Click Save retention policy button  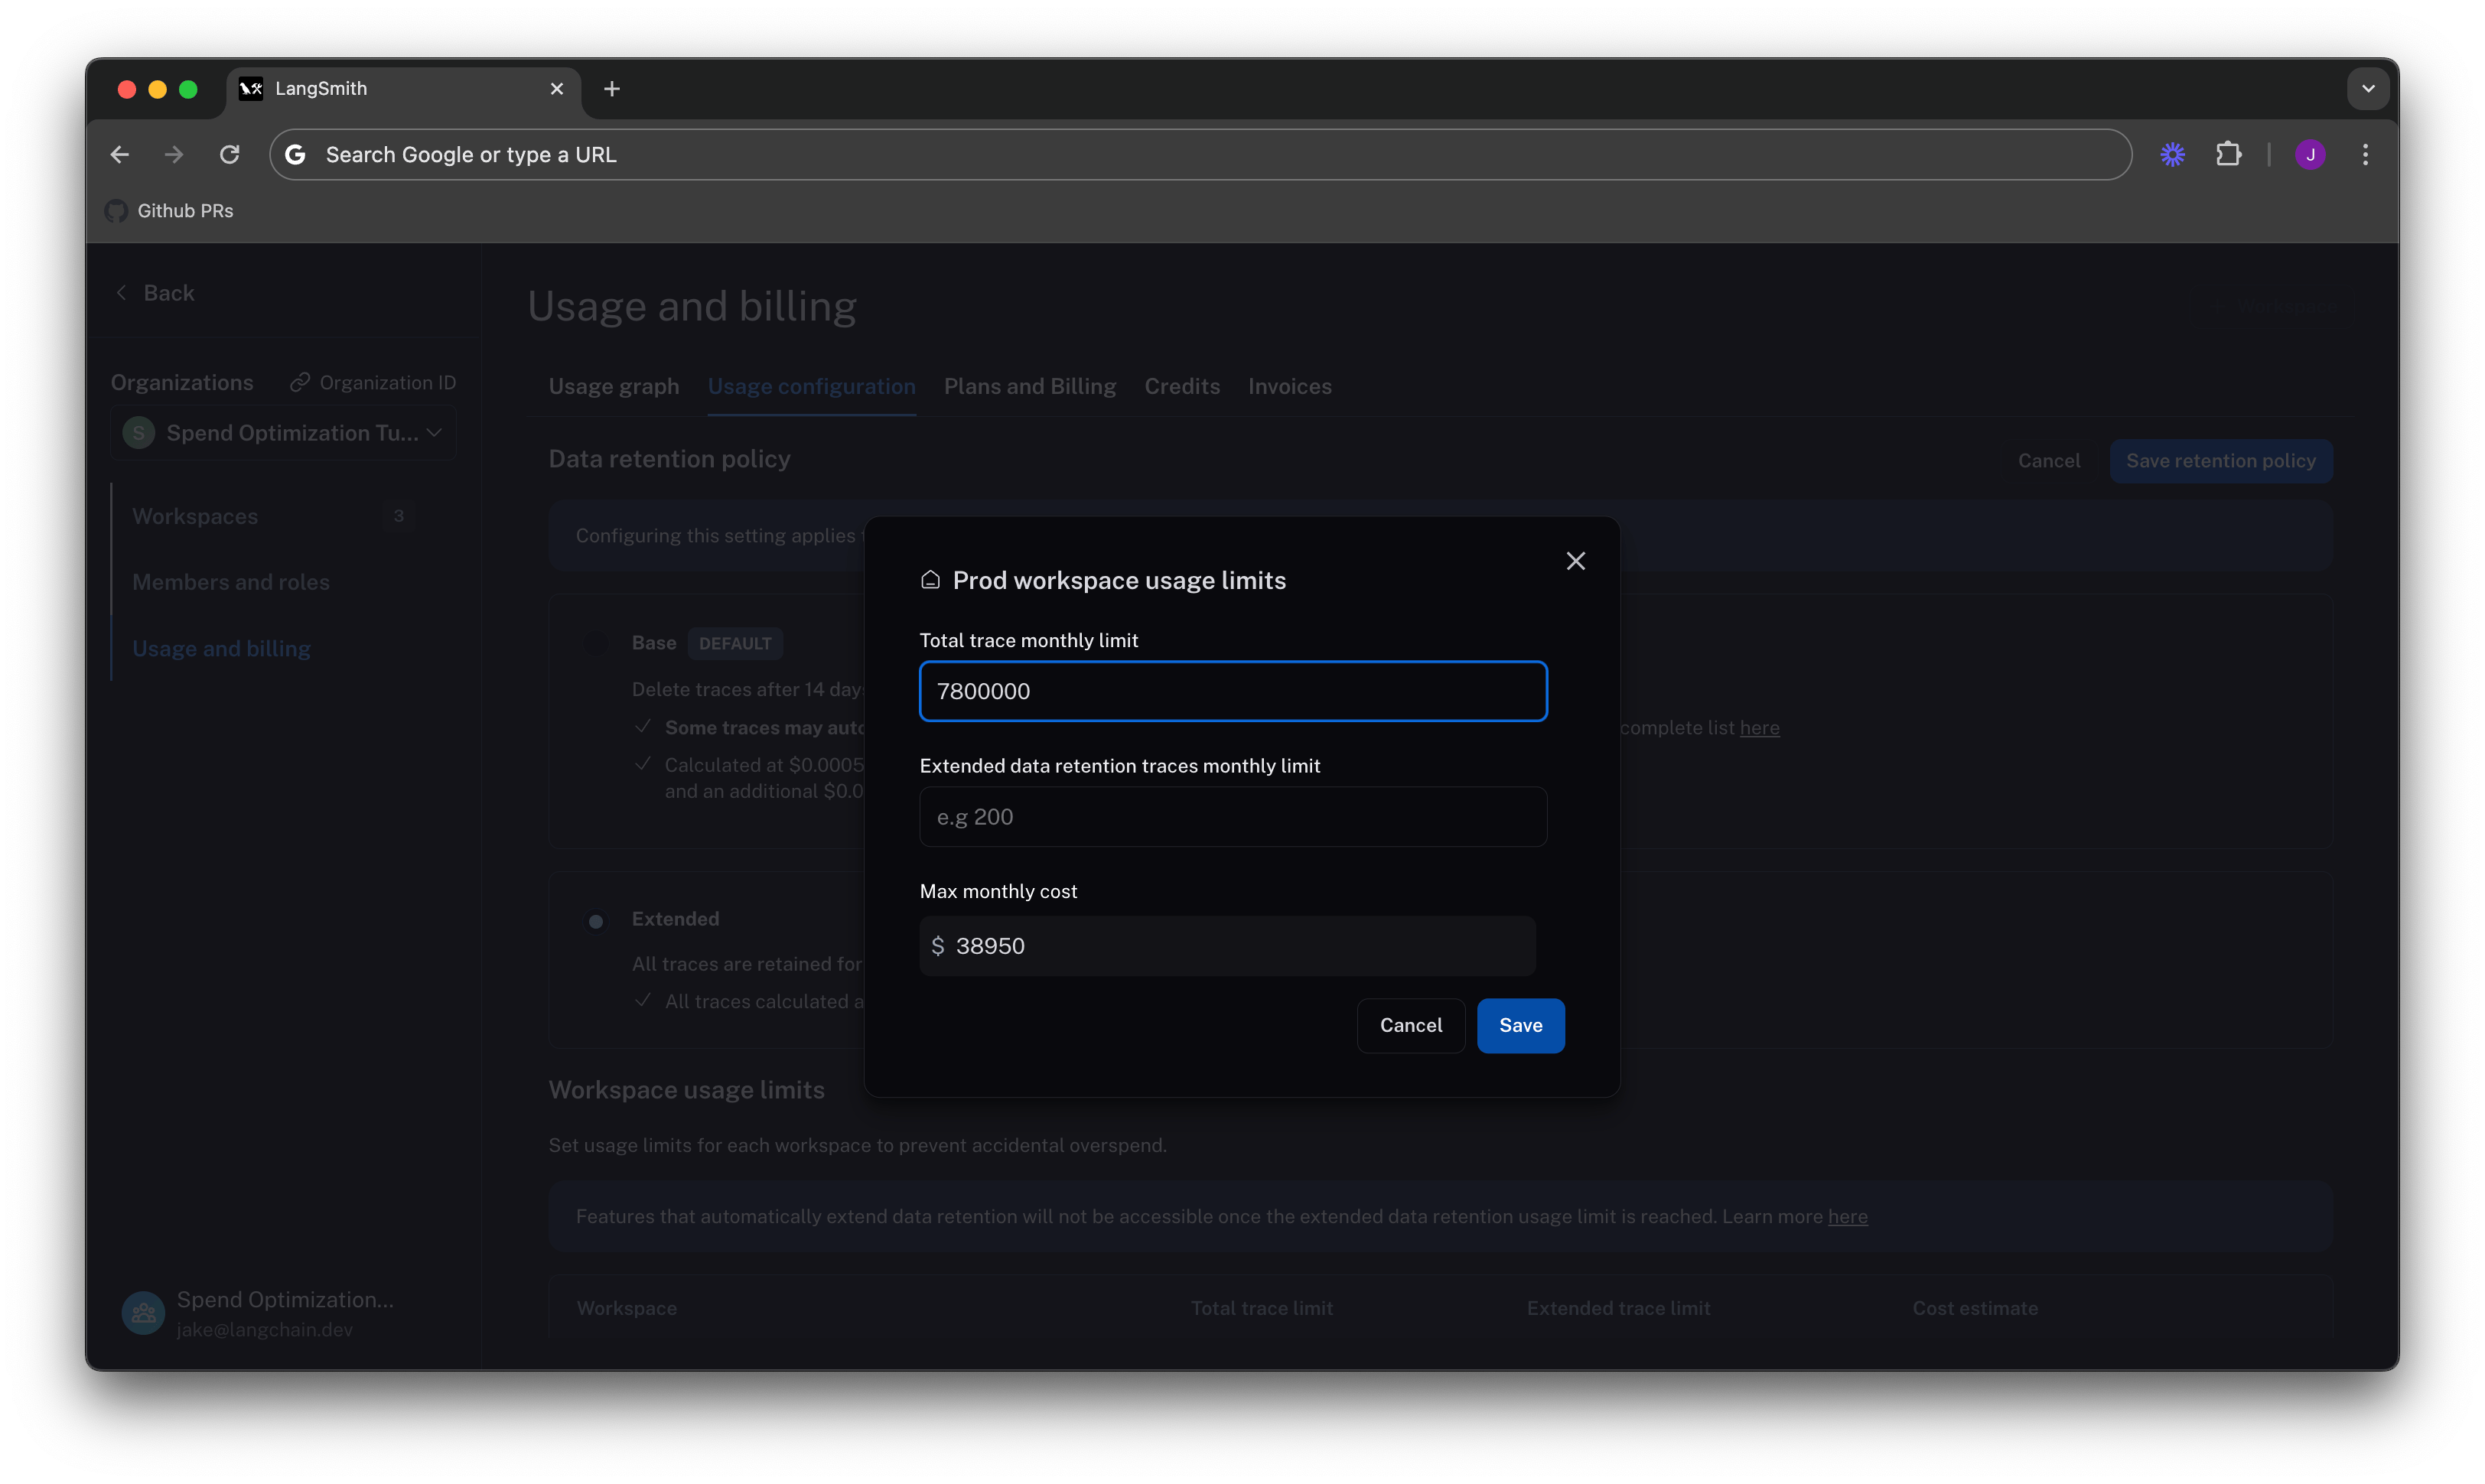(x=2220, y=461)
